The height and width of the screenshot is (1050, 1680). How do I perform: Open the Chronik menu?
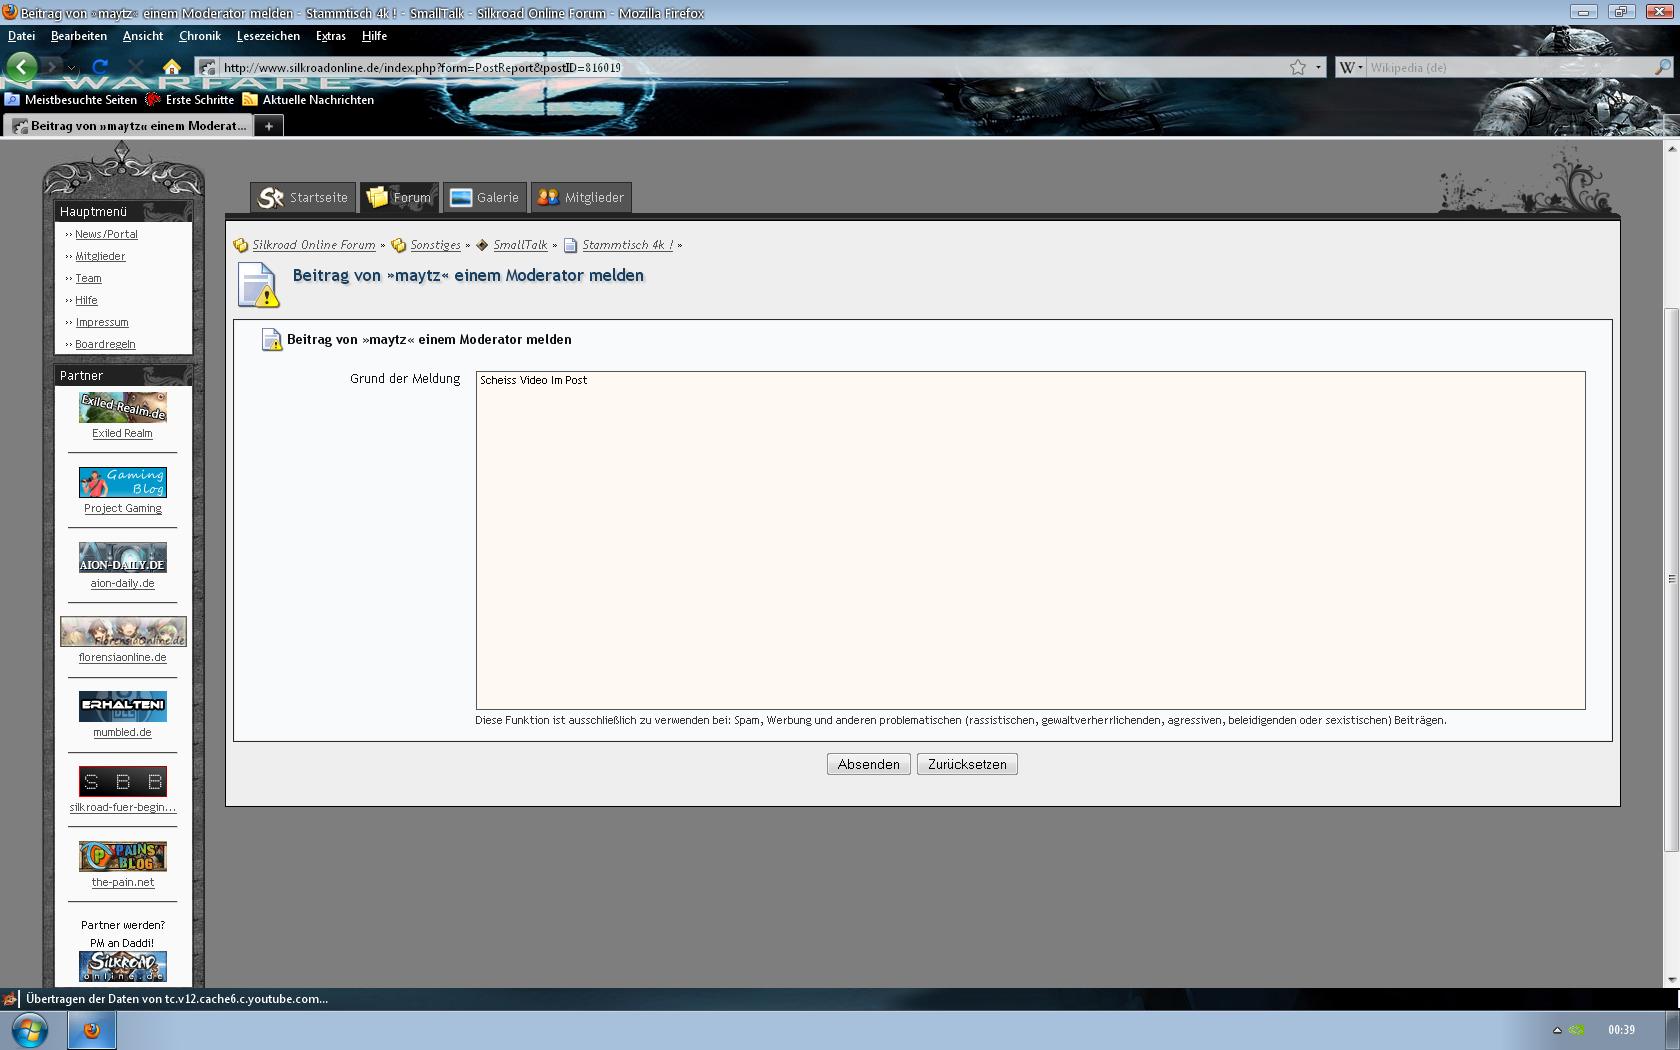tap(199, 36)
